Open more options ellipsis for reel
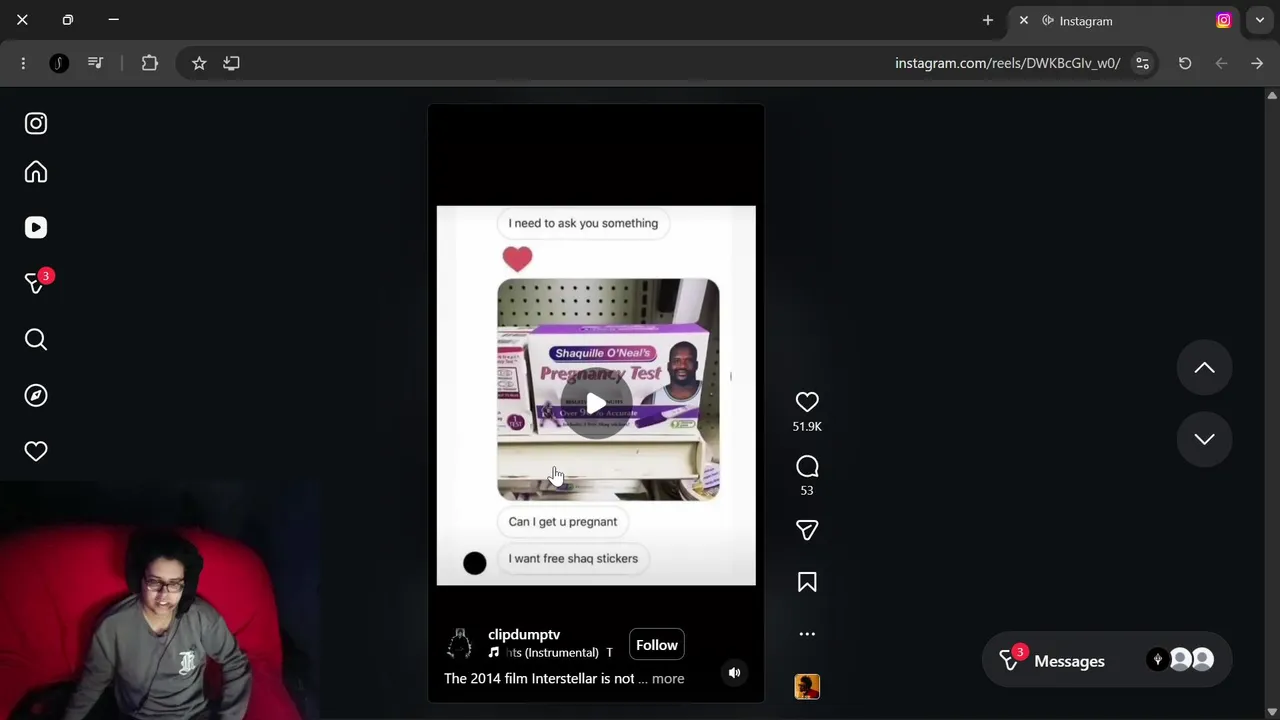The width and height of the screenshot is (1280, 720). [807, 634]
